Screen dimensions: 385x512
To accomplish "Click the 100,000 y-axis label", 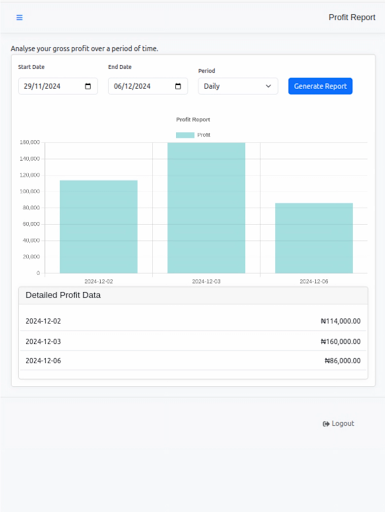I will [x=30, y=191].
